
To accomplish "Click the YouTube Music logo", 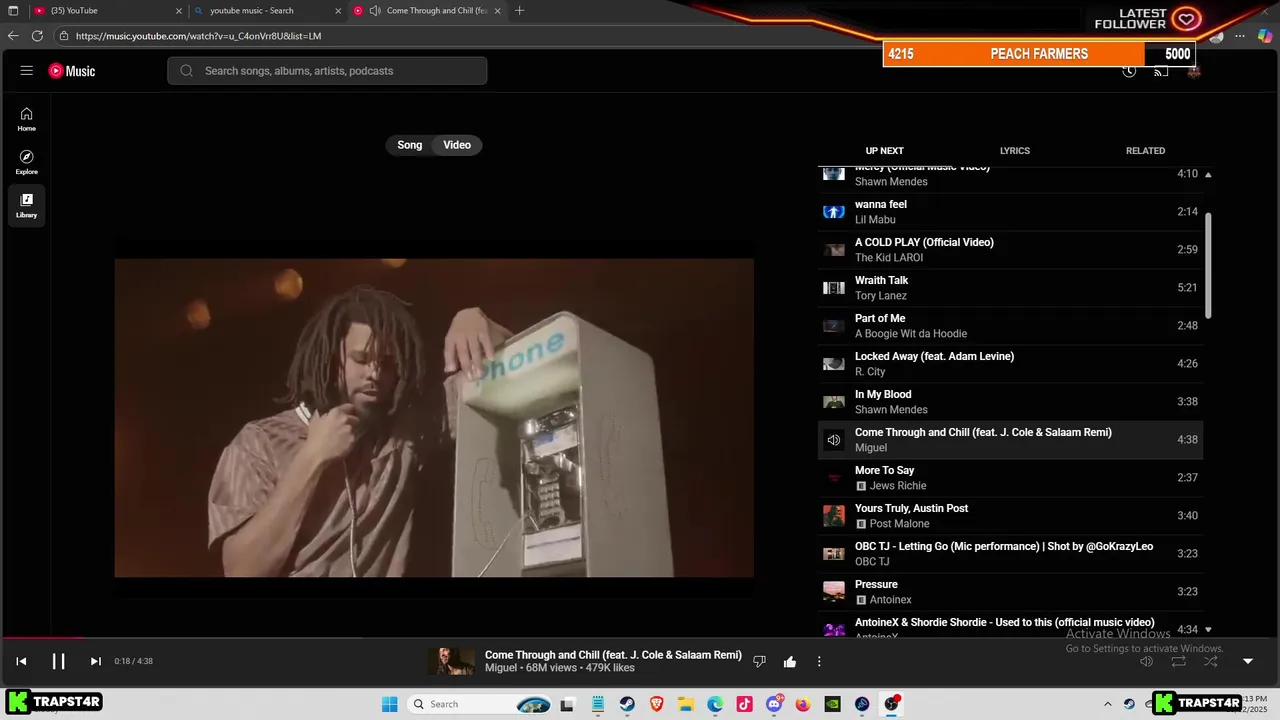I will (72, 71).
